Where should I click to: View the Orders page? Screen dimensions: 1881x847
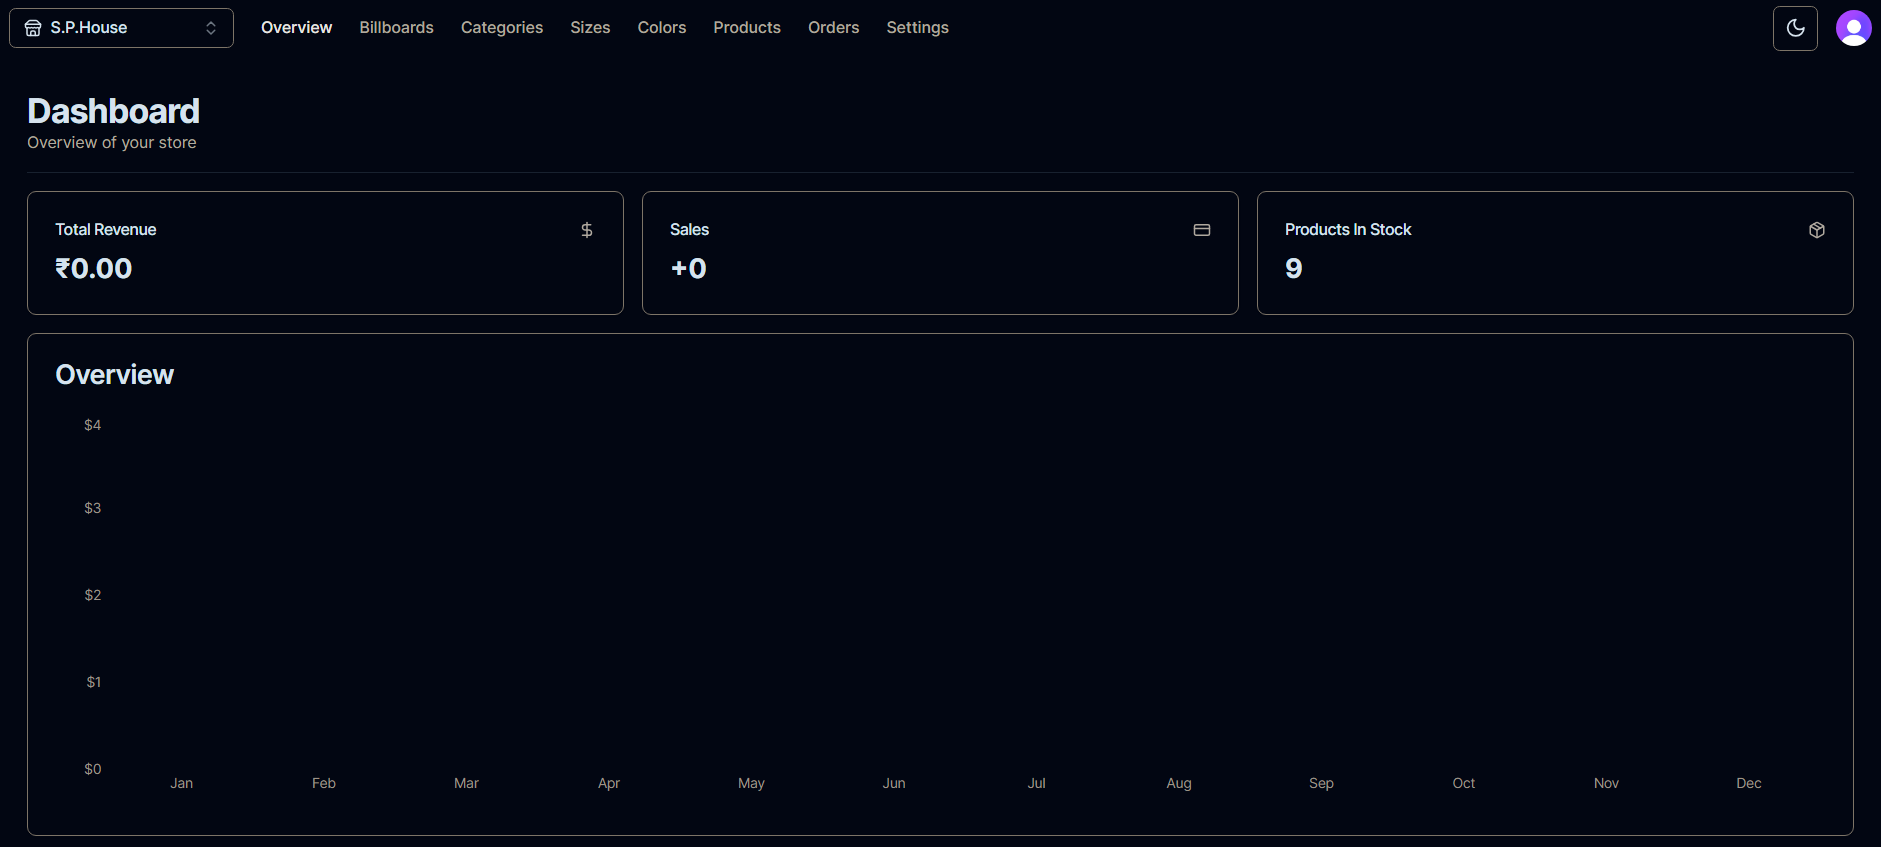(833, 28)
